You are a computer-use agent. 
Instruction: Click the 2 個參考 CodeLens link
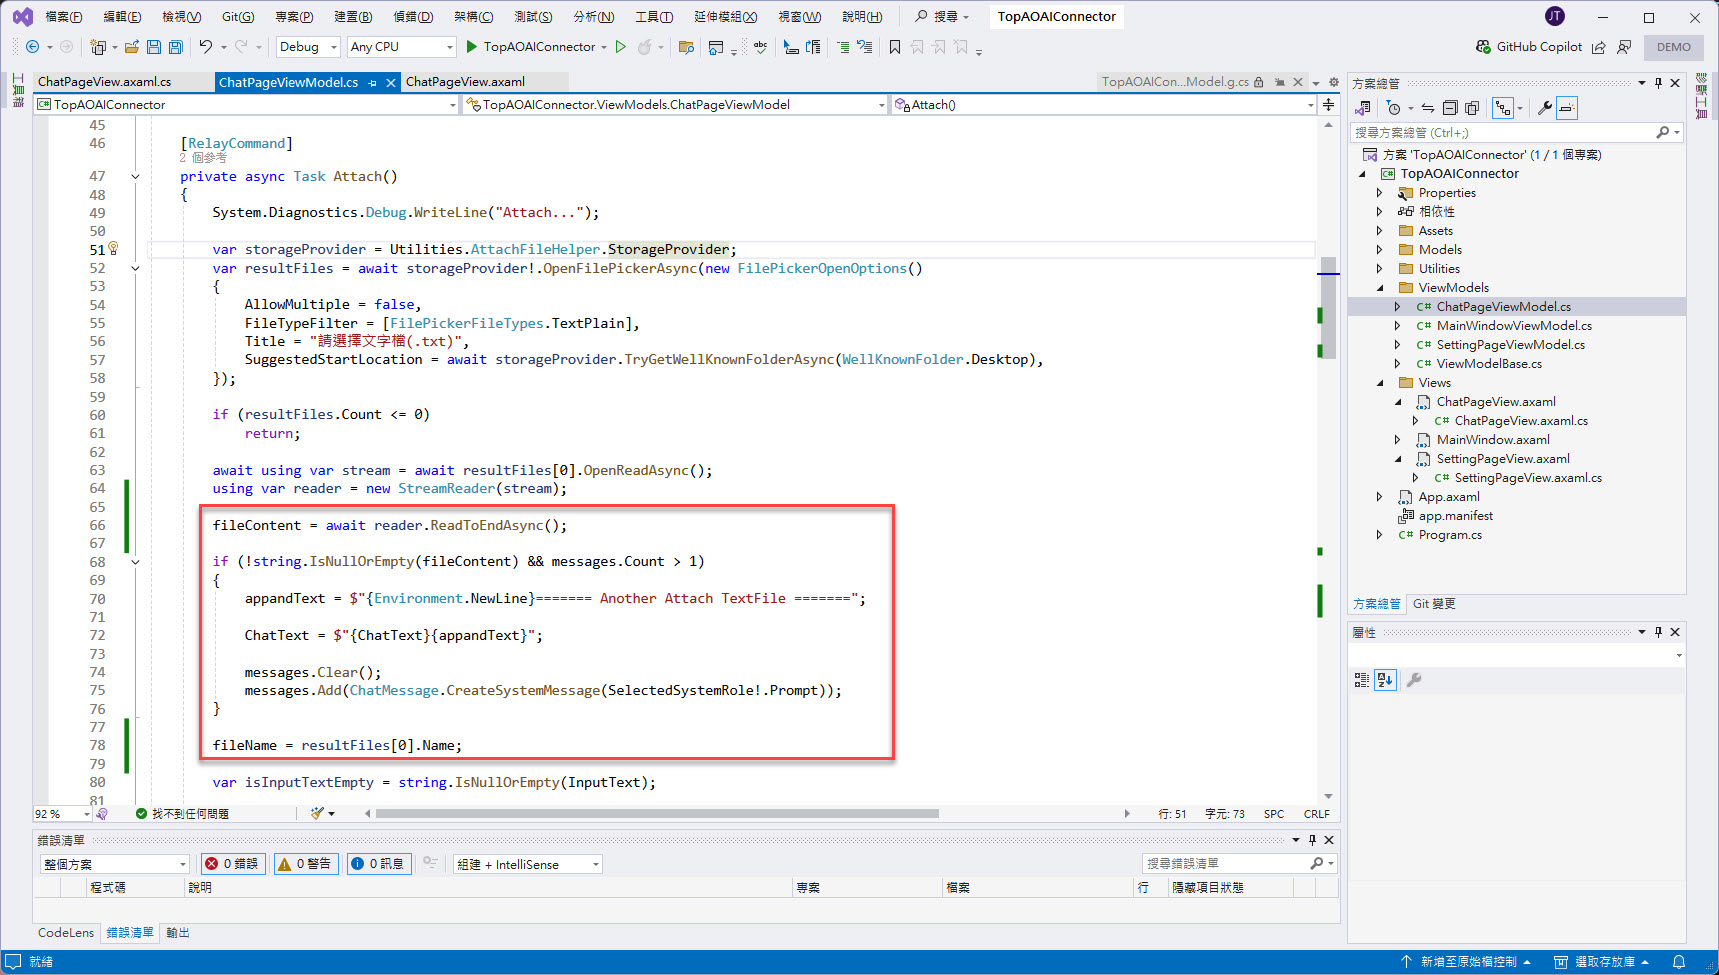pos(203,158)
